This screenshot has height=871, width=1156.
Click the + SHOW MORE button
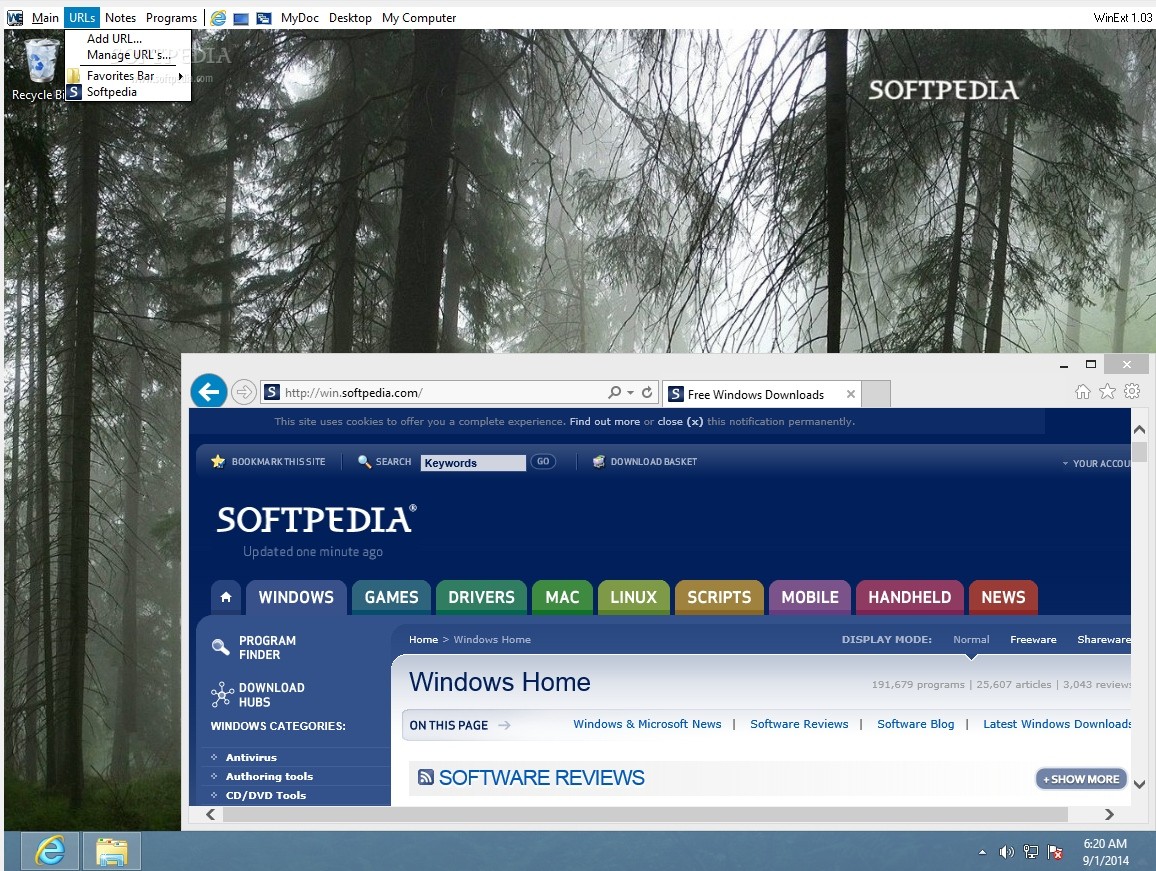1081,779
